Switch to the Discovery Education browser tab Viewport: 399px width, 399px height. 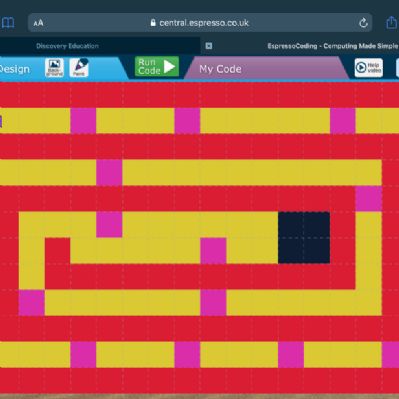click(x=67, y=46)
